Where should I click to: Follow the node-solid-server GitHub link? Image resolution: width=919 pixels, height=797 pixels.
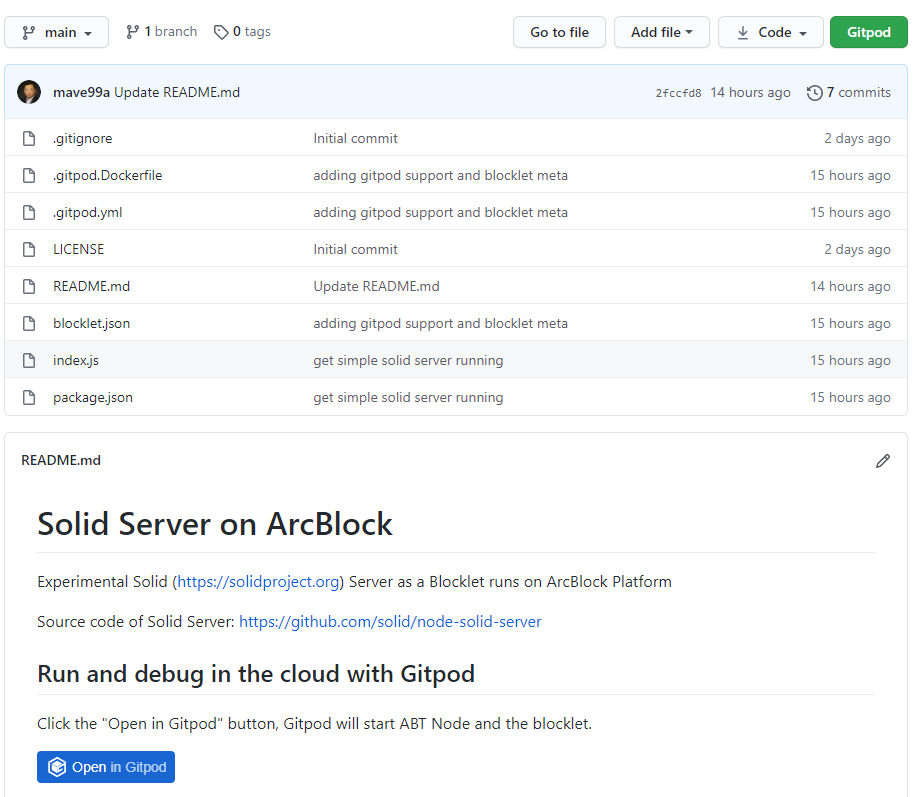390,621
